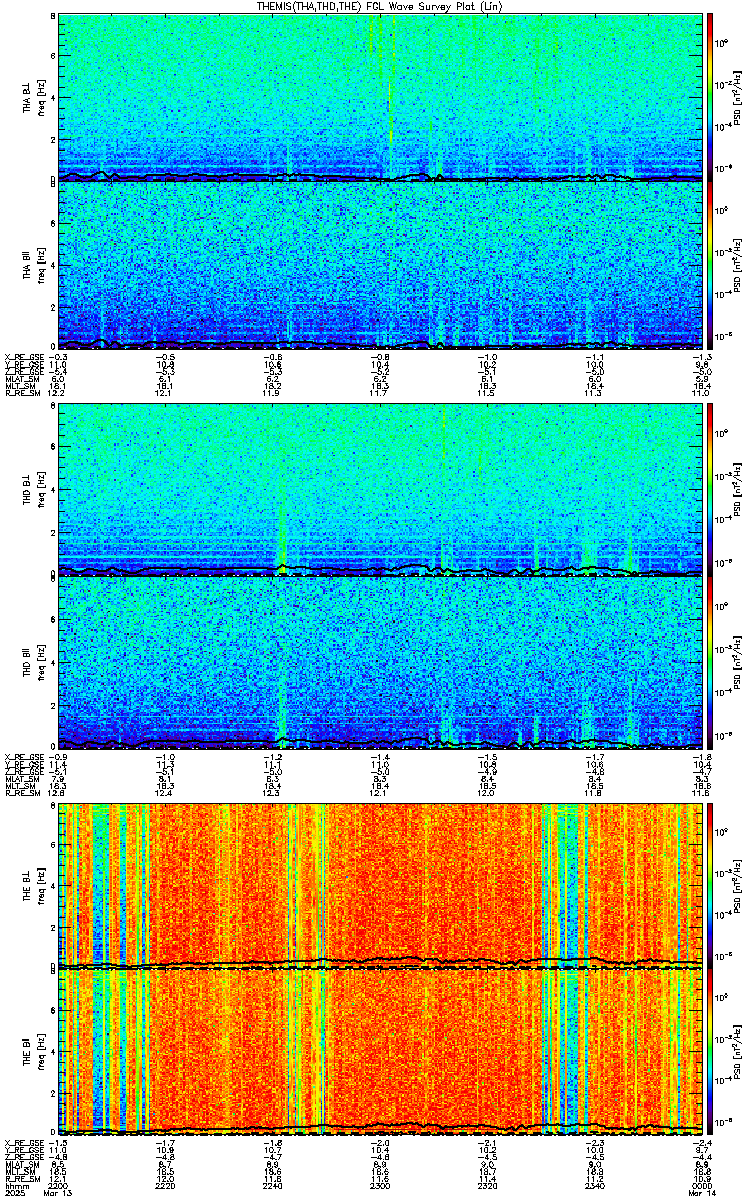Click the 2220 time label on bottom axis
This screenshot has height=1200, width=750.
coord(165,1186)
